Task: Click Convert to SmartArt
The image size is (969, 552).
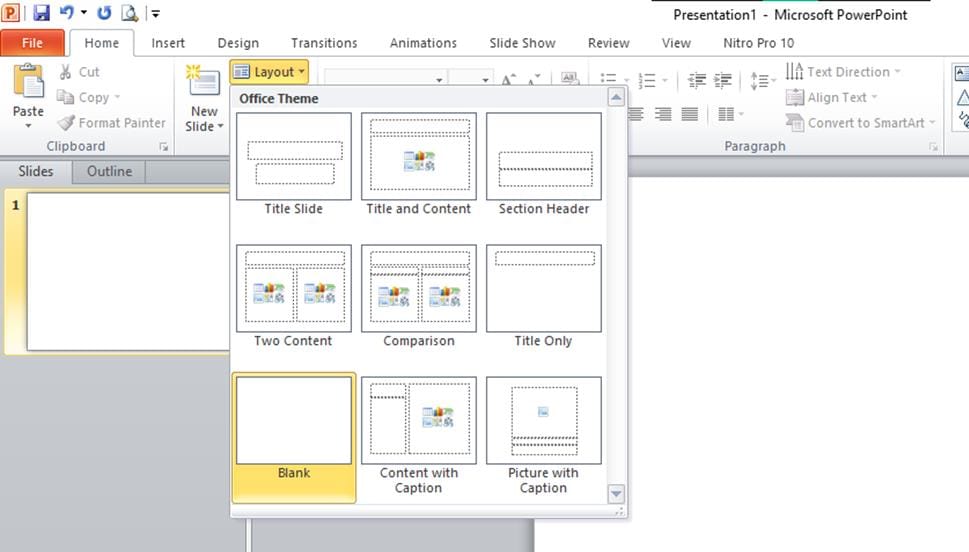Action: click(795, 123)
